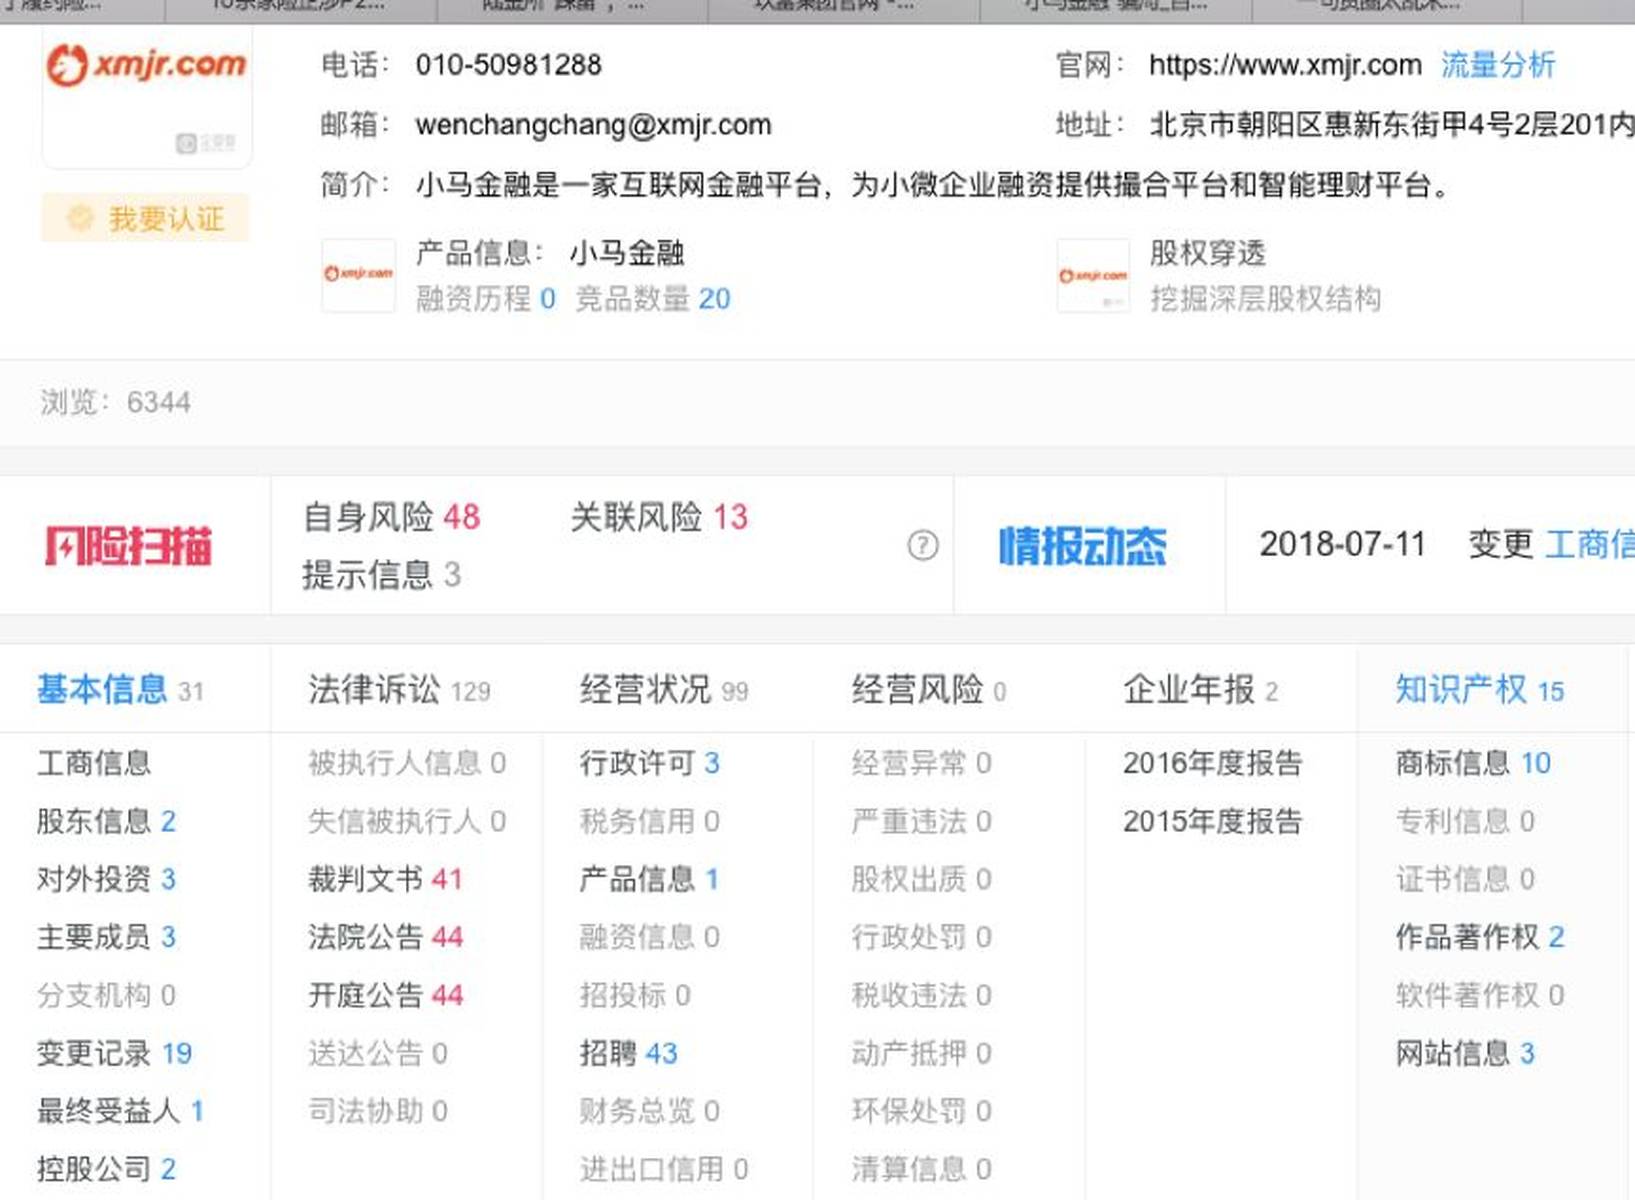Click the 情报动态 banner
Viewport: 1635px width, 1200px height.
click(x=1082, y=546)
